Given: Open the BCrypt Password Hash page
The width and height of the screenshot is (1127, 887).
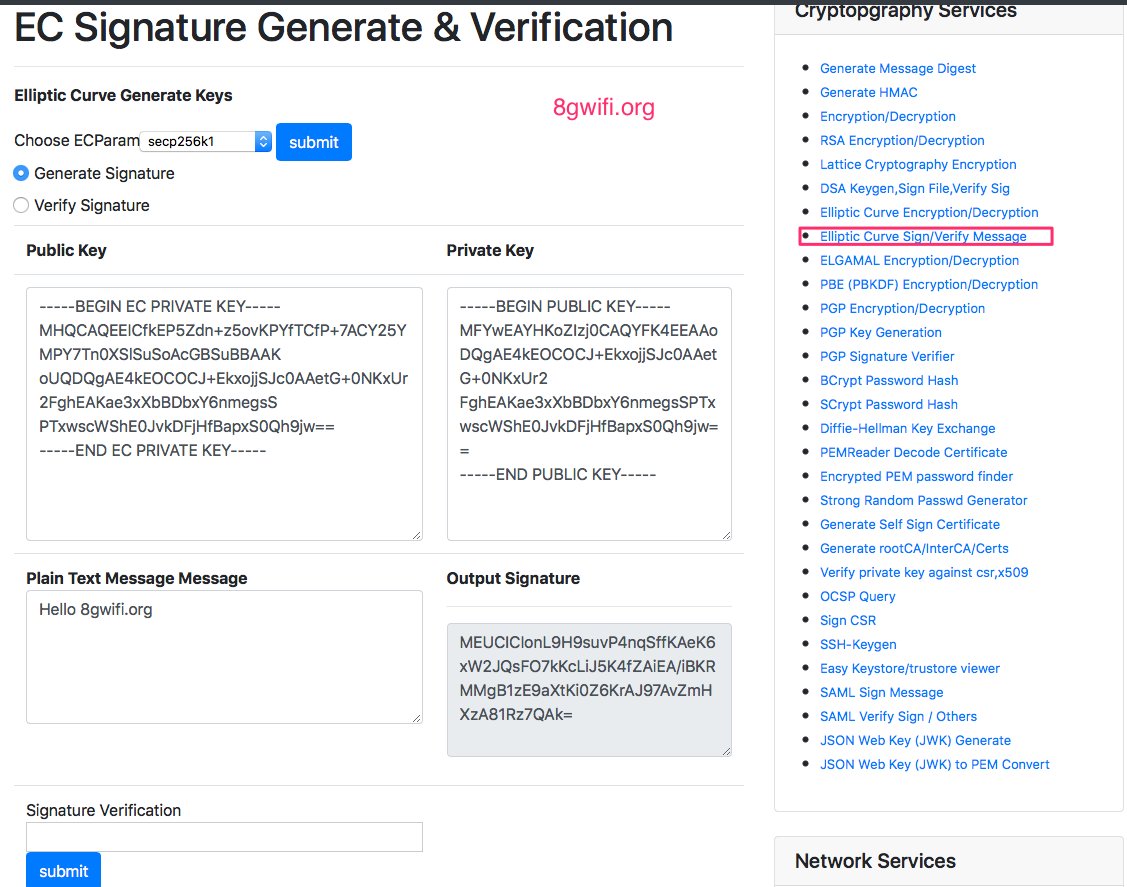Looking at the screenshot, I should point(889,380).
